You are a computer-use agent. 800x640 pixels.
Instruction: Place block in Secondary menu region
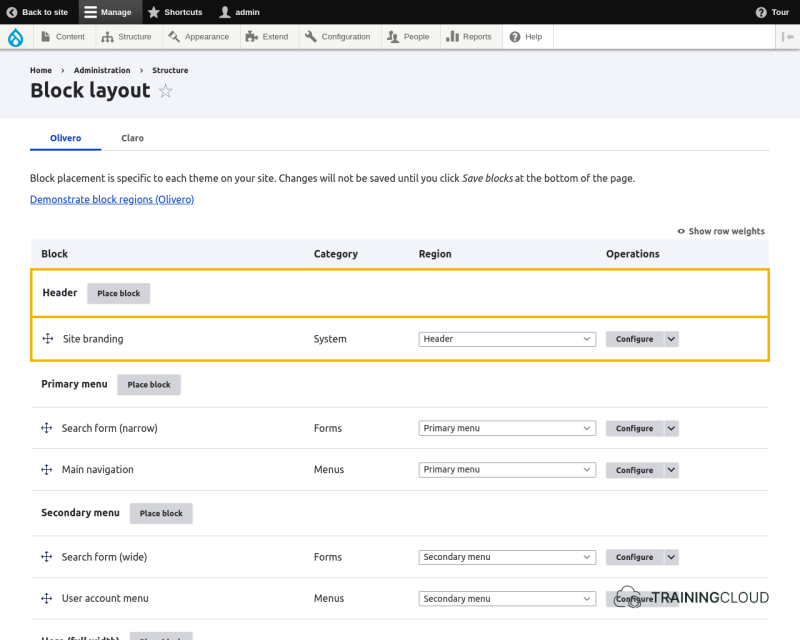point(161,513)
